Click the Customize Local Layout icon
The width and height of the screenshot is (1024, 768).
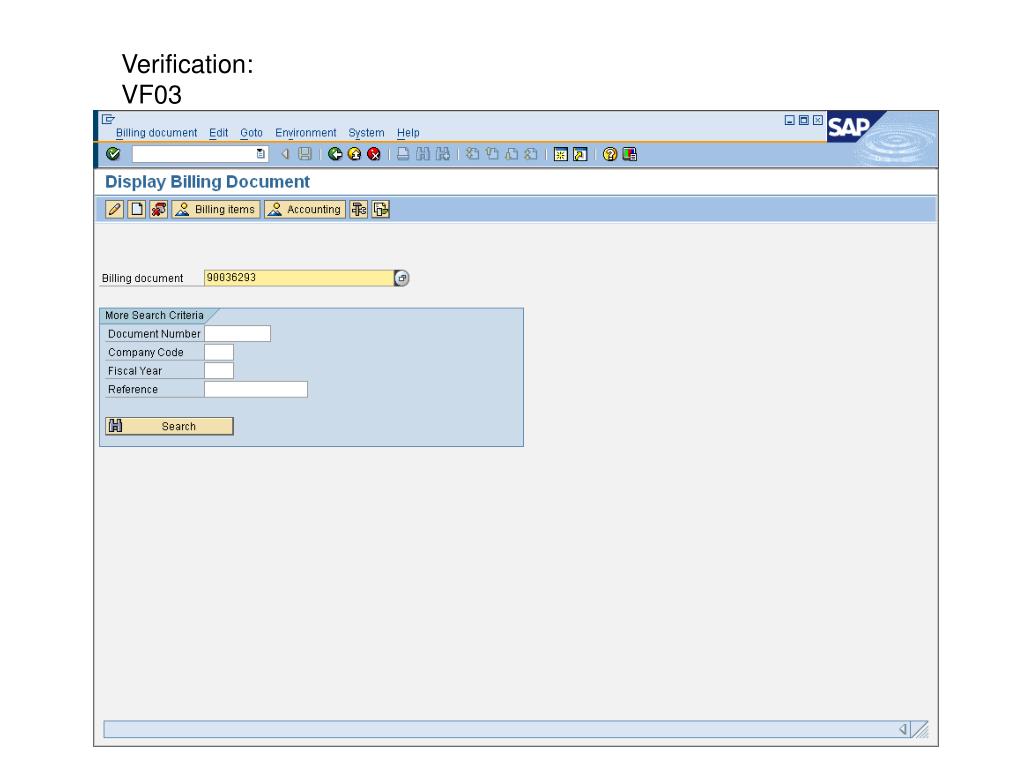[630, 154]
